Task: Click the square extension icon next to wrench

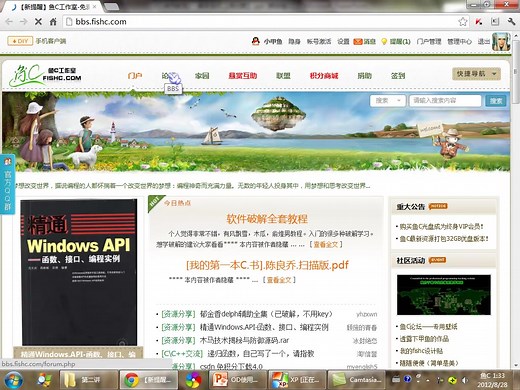Action: coord(495,22)
